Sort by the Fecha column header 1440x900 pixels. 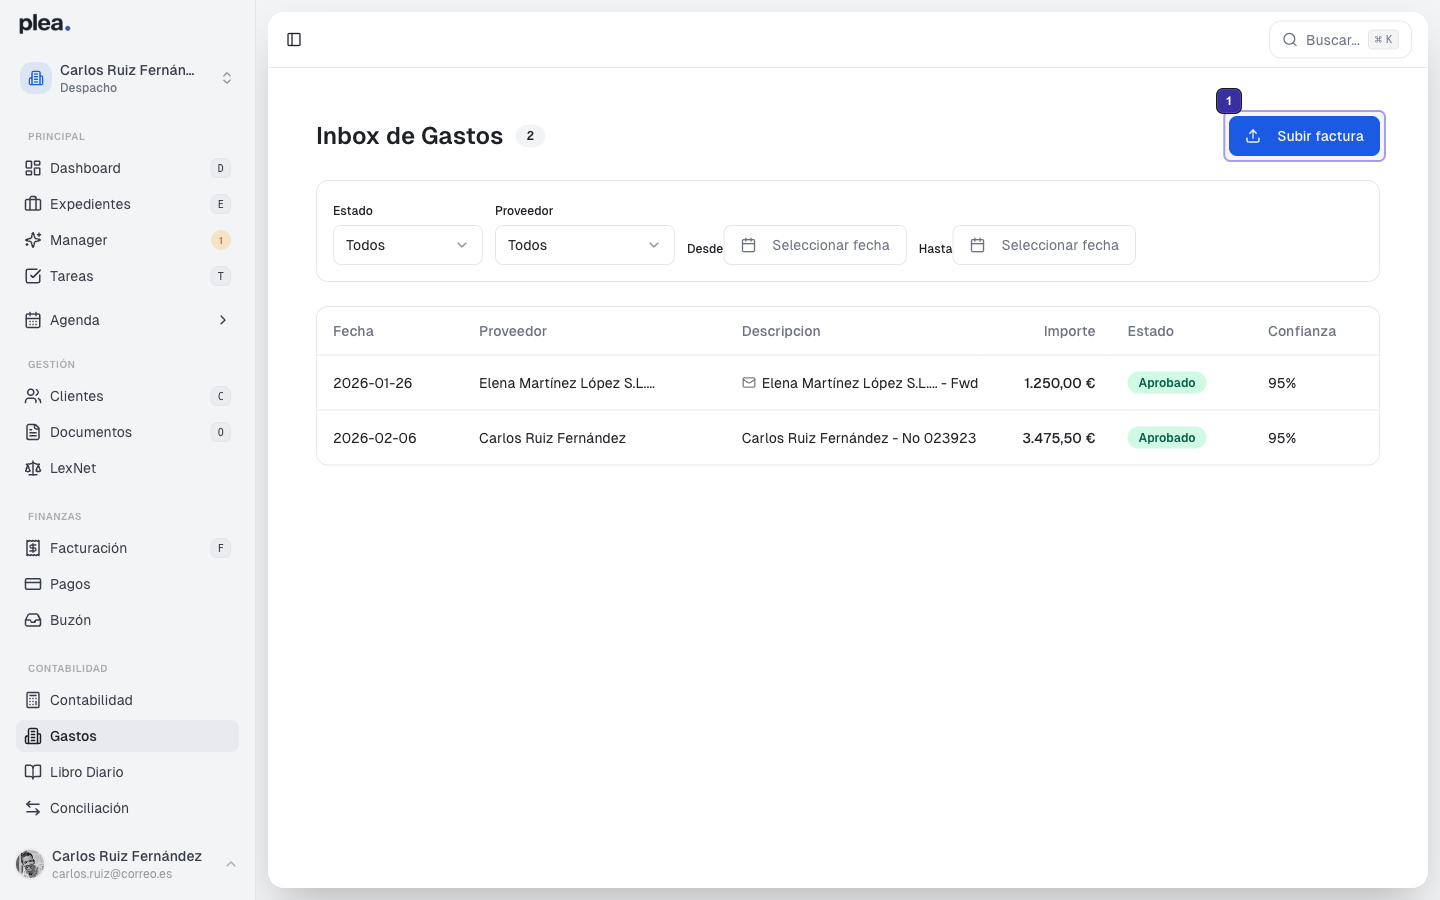(x=353, y=331)
